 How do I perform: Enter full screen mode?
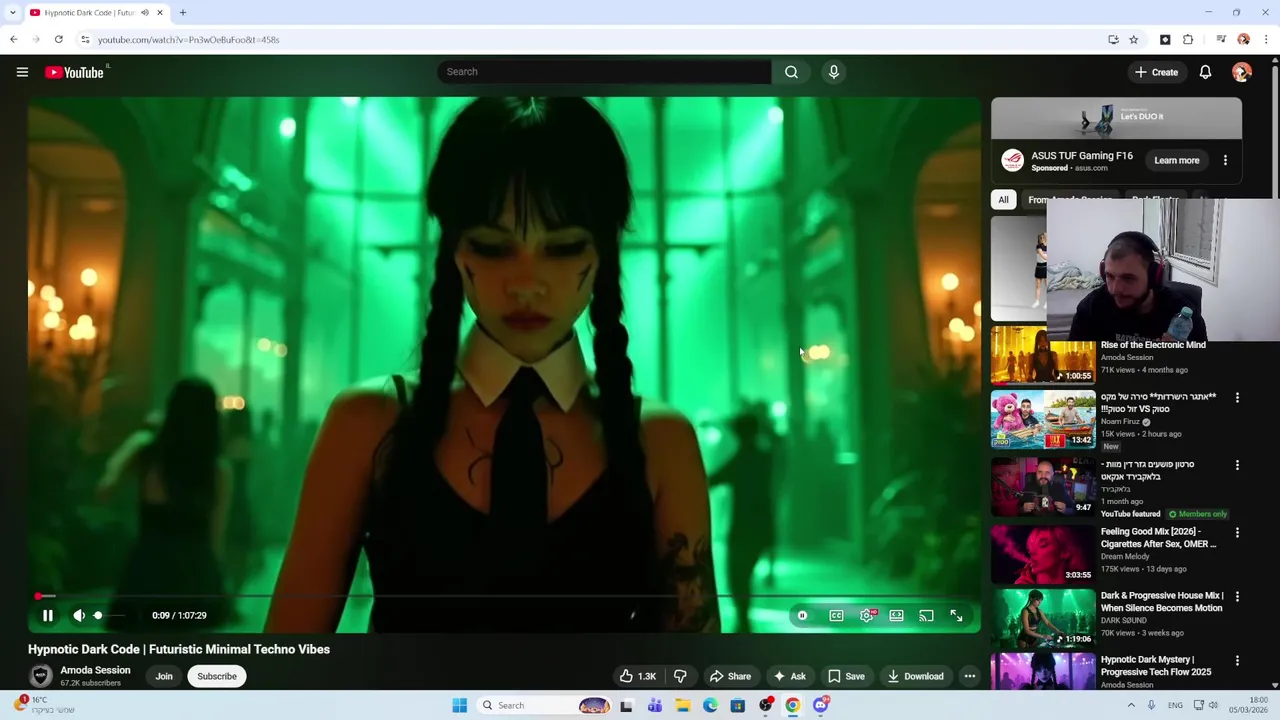tap(956, 616)
